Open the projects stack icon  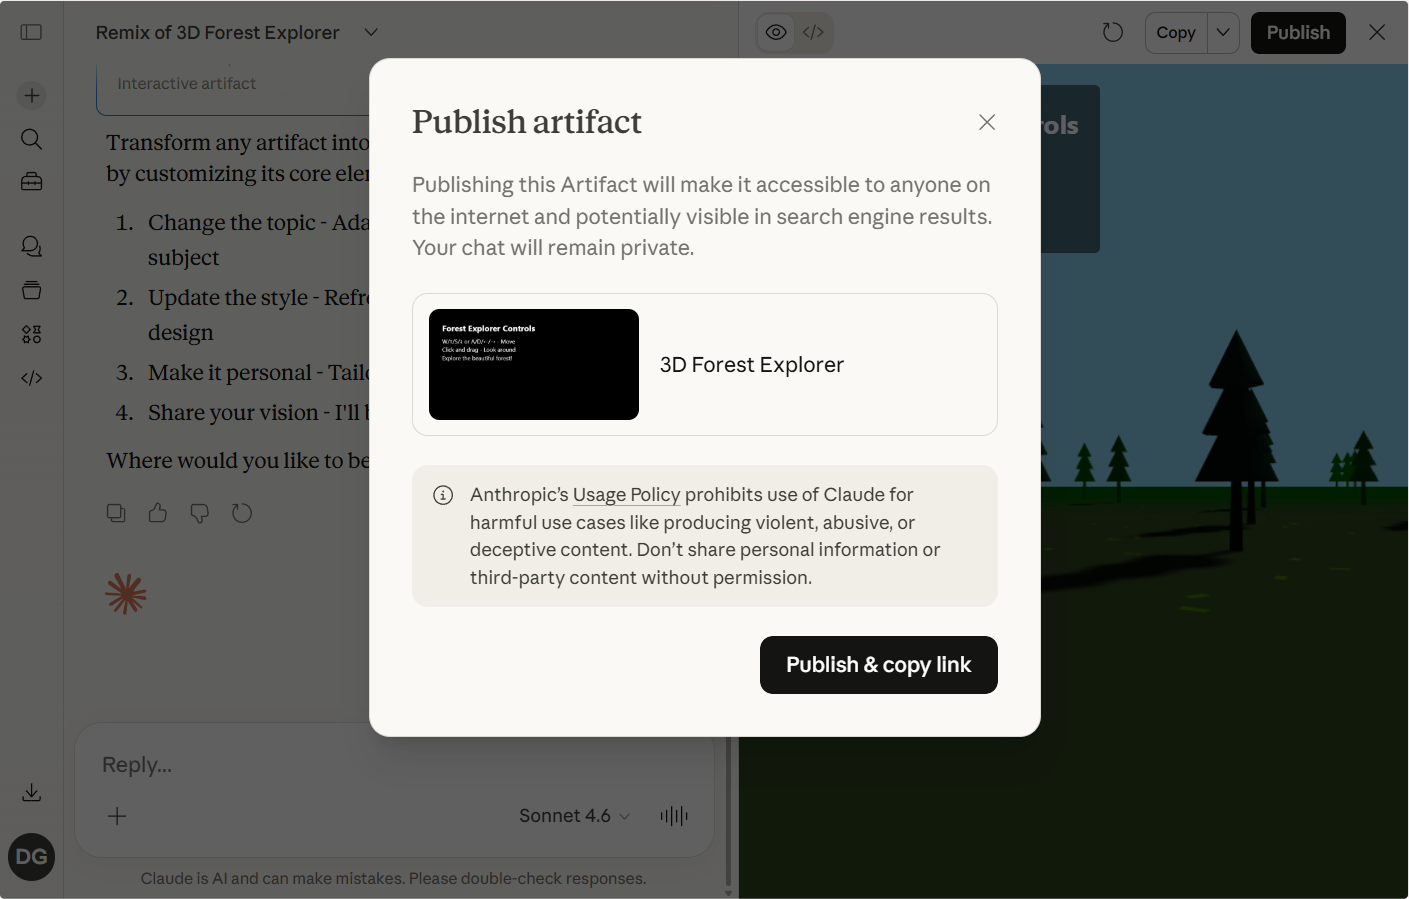32,290
